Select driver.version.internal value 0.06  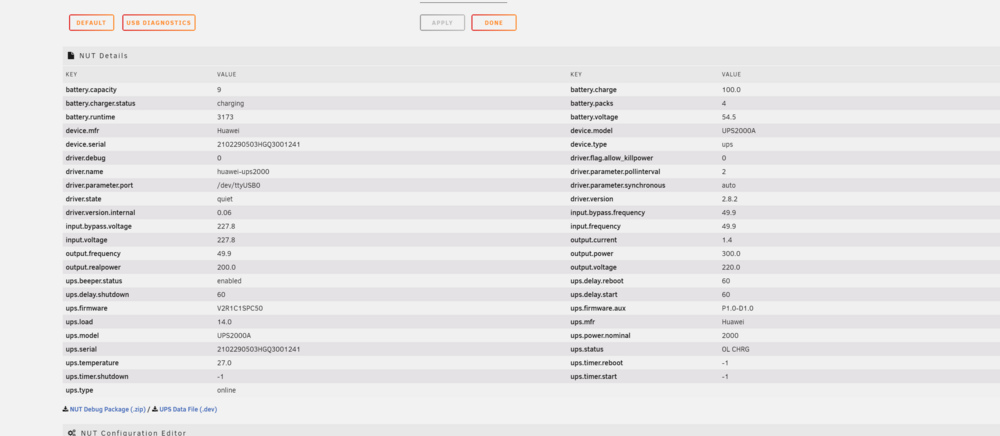pyautogui.click(x=224, y=212)
